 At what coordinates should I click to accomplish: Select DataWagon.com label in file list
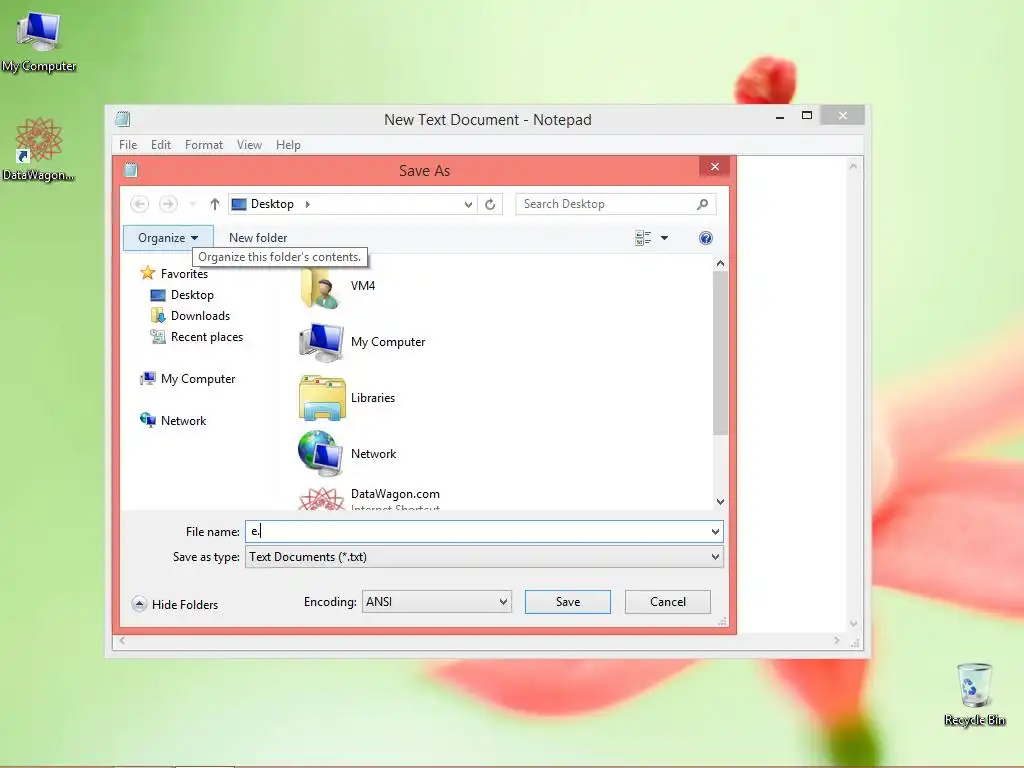[x=395, y=494]
